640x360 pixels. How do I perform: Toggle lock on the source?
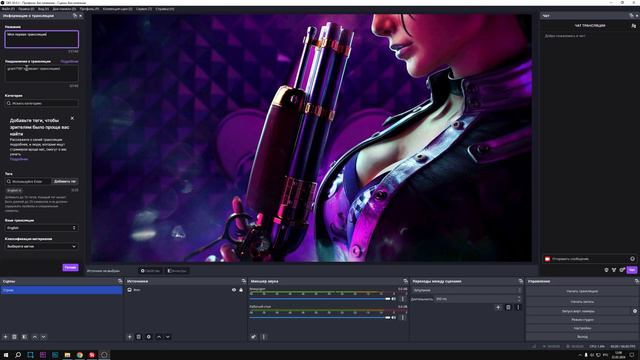click(241, 290)
